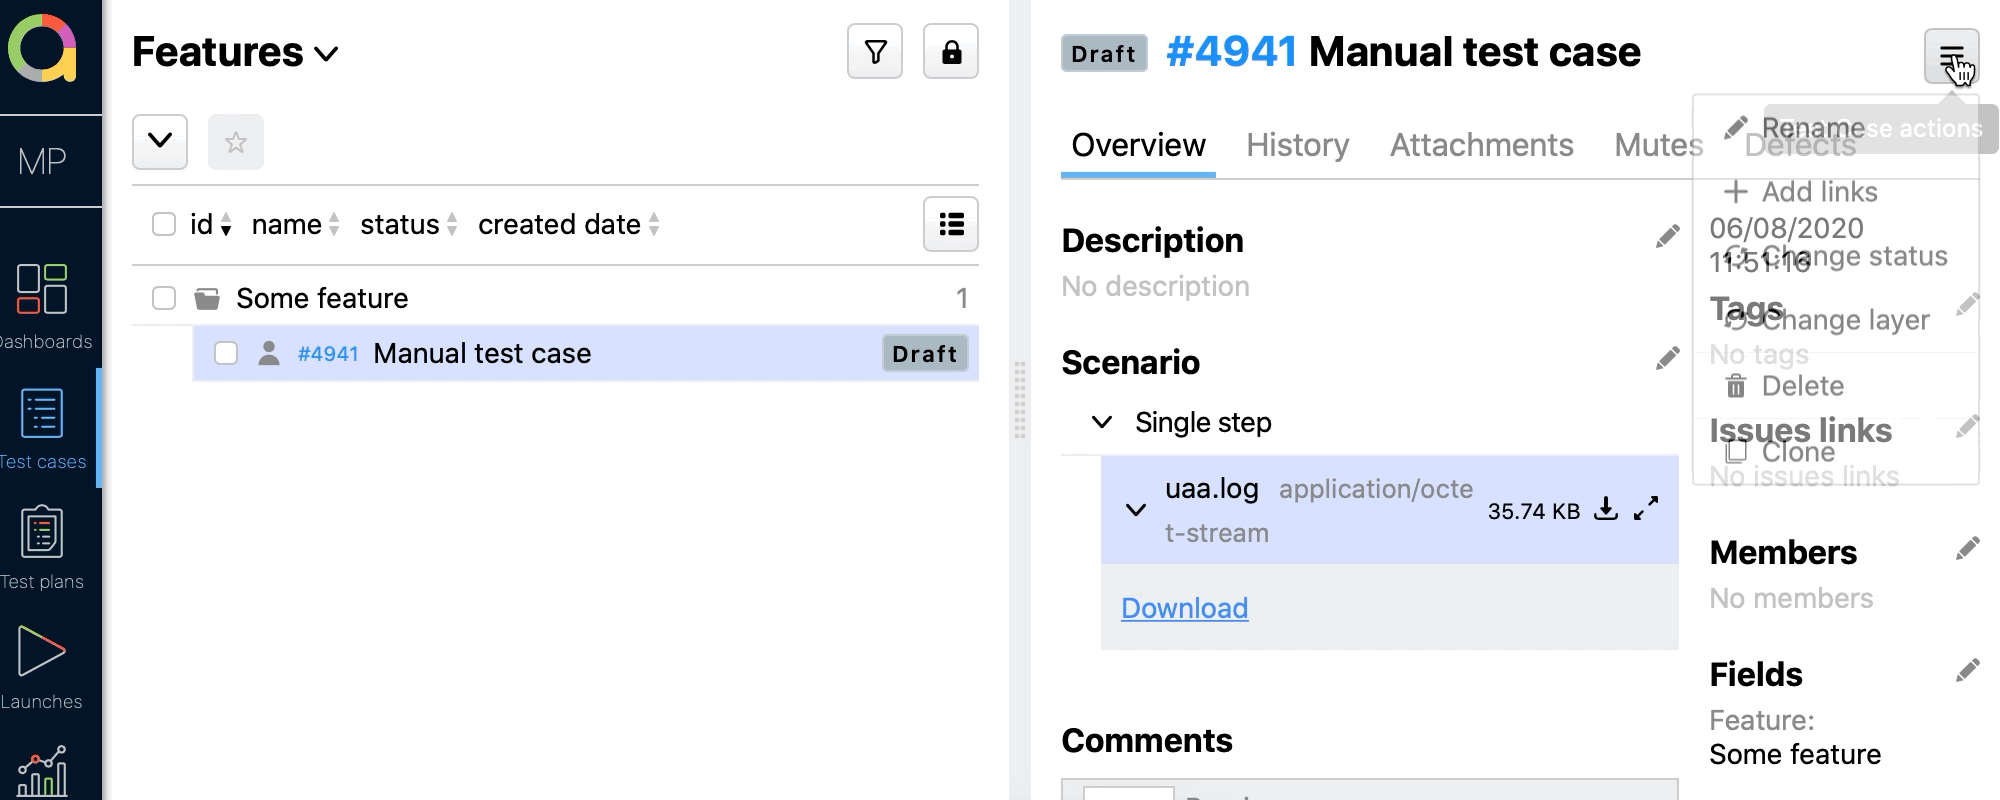This screenshot has height=800, width=2000.
Task: Open the Test plans section
Action: tap(42, 548)
